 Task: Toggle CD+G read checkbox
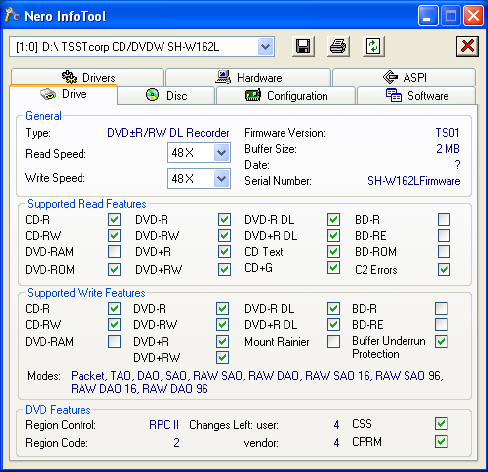[x=333, y=268]
